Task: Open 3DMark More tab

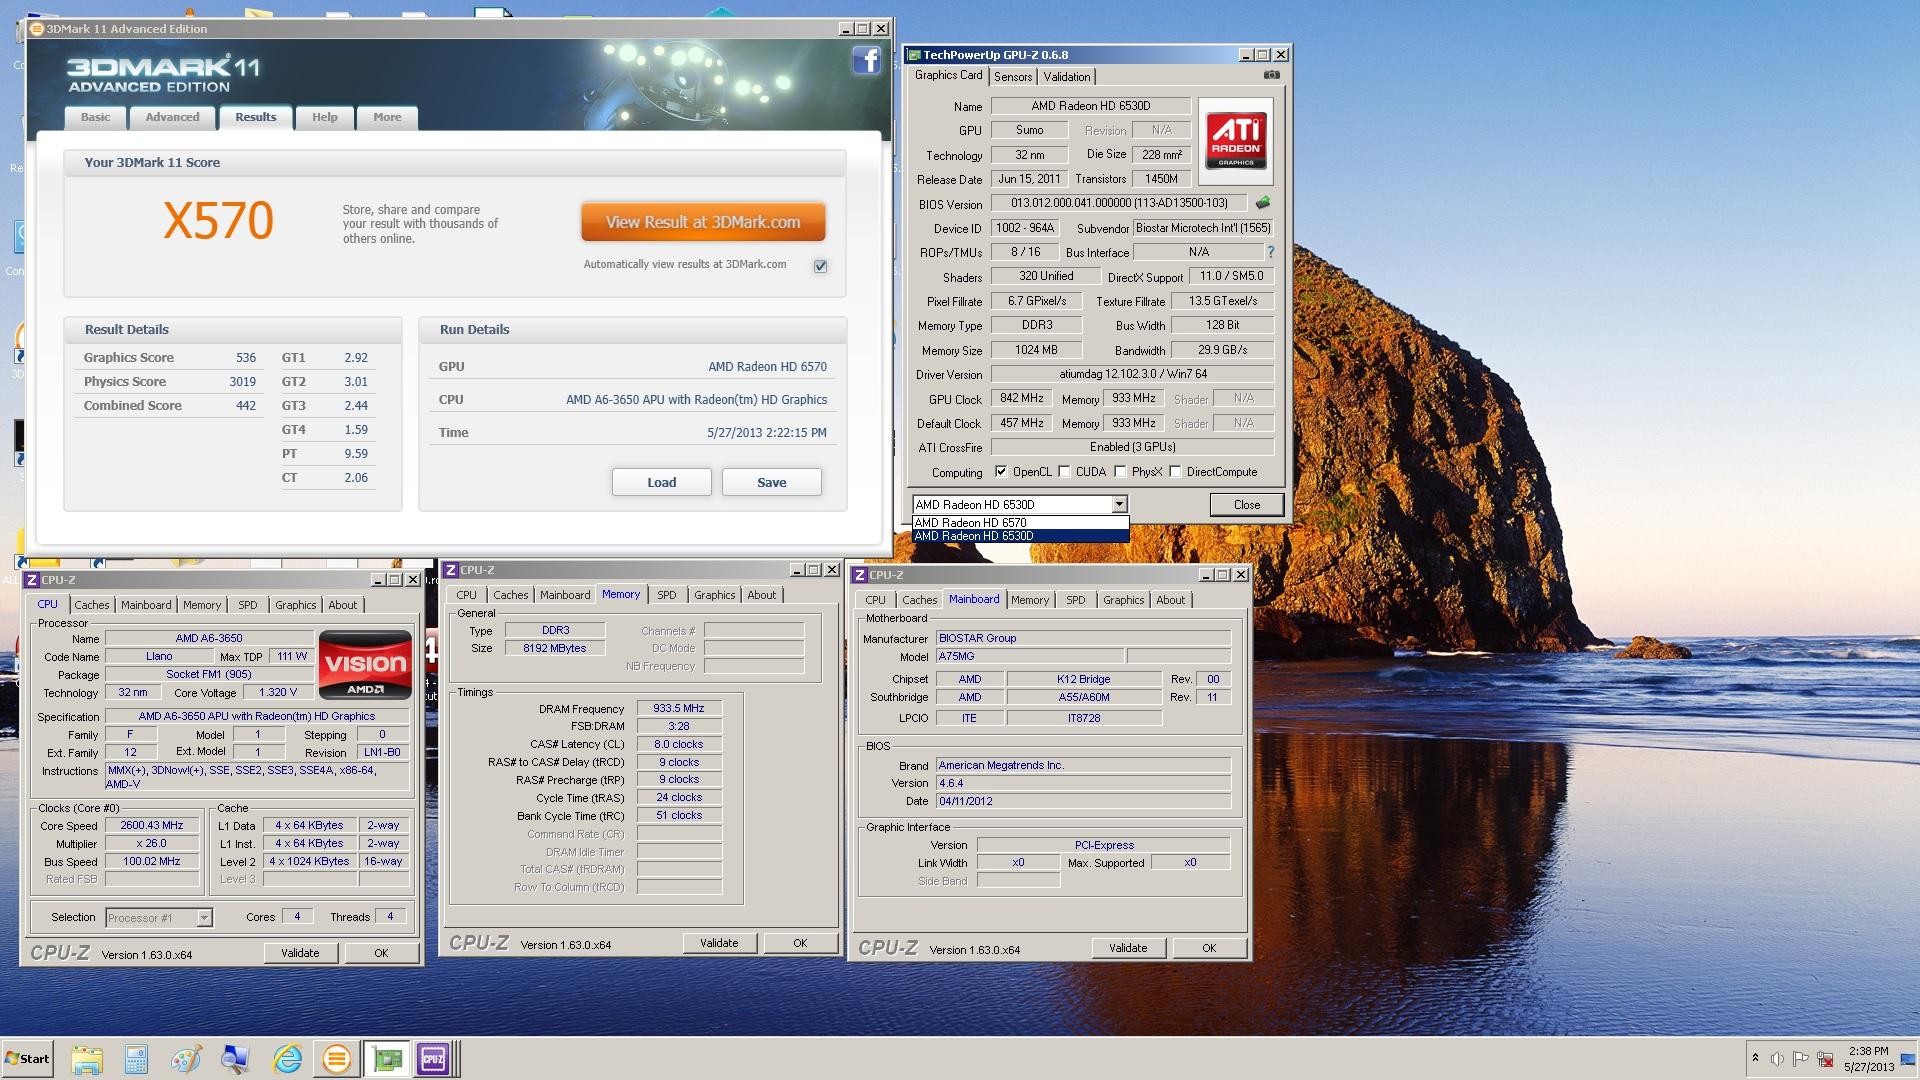Action: pyautogui.click(x=387, y=117)
